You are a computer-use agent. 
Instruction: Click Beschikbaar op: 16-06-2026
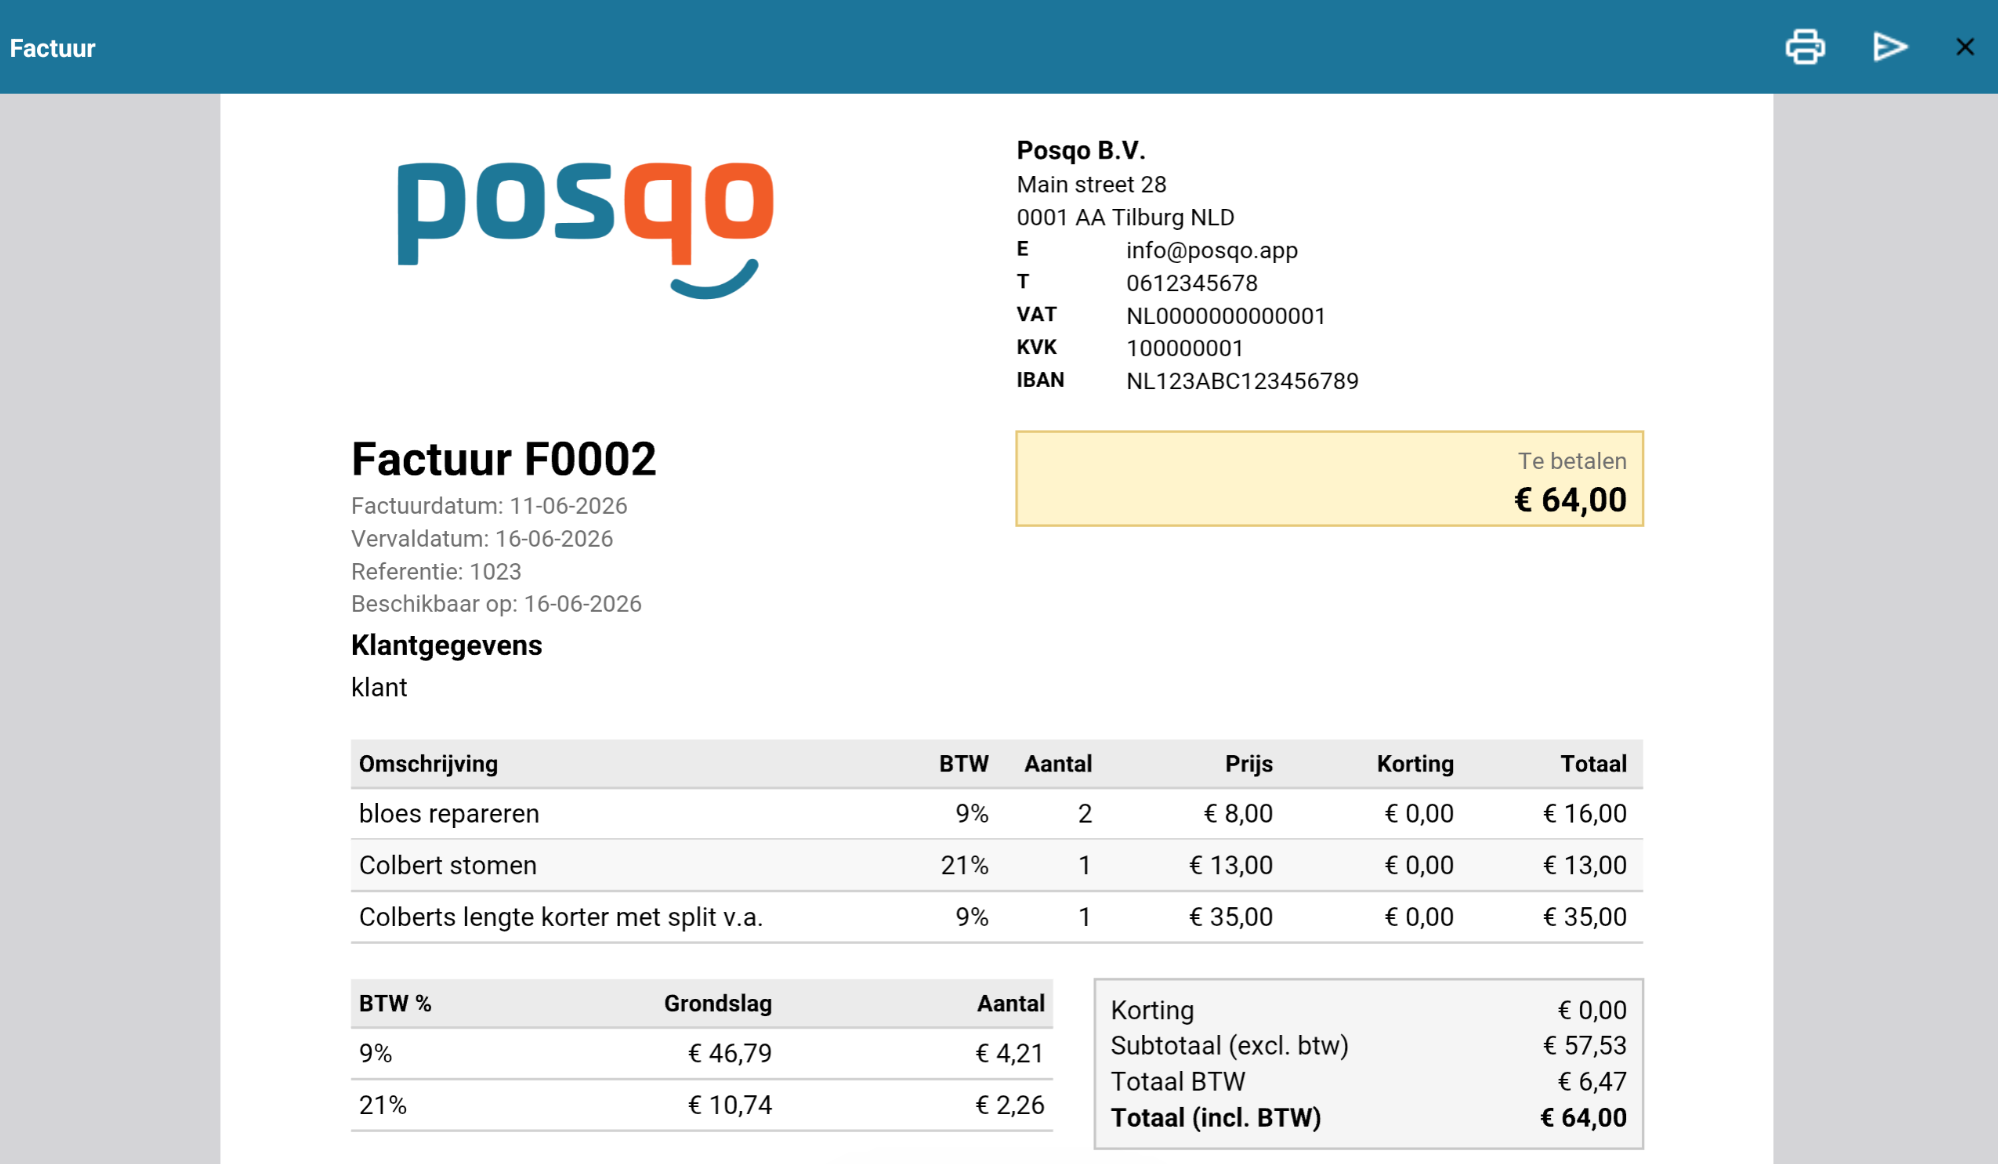(x=496, y=604)
